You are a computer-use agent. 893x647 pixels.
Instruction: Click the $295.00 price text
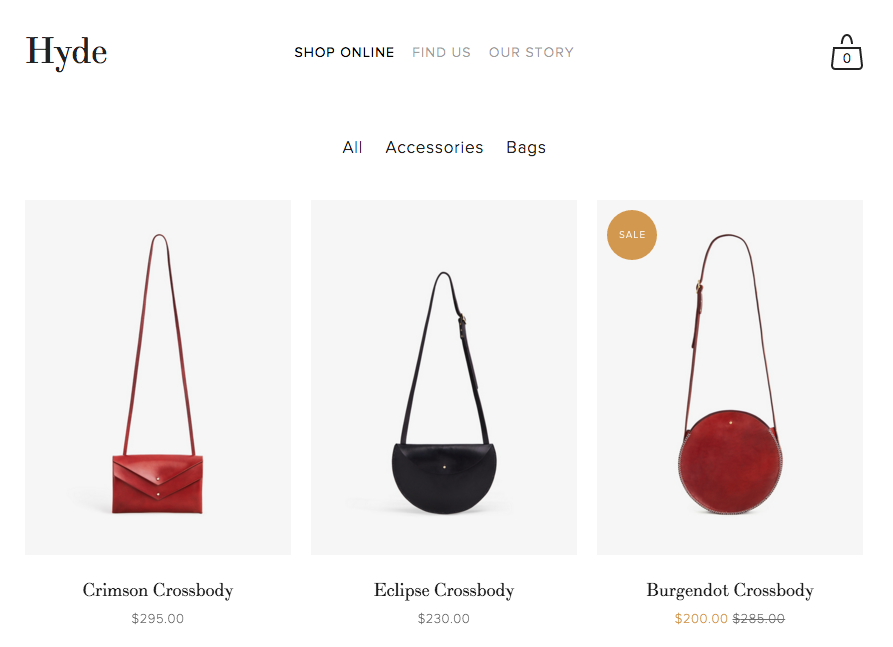pyautogui.click(x=158, y=619)
